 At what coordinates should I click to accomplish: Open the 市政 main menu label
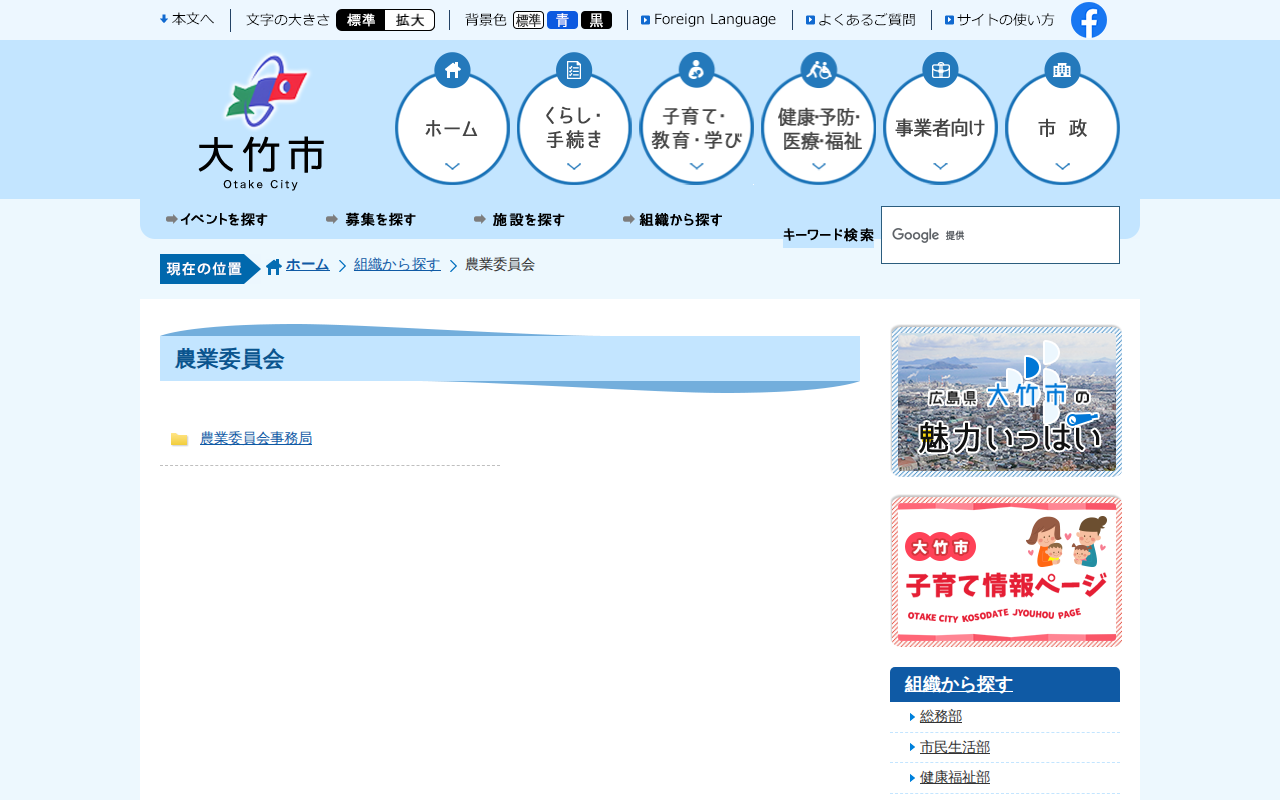1062,128
